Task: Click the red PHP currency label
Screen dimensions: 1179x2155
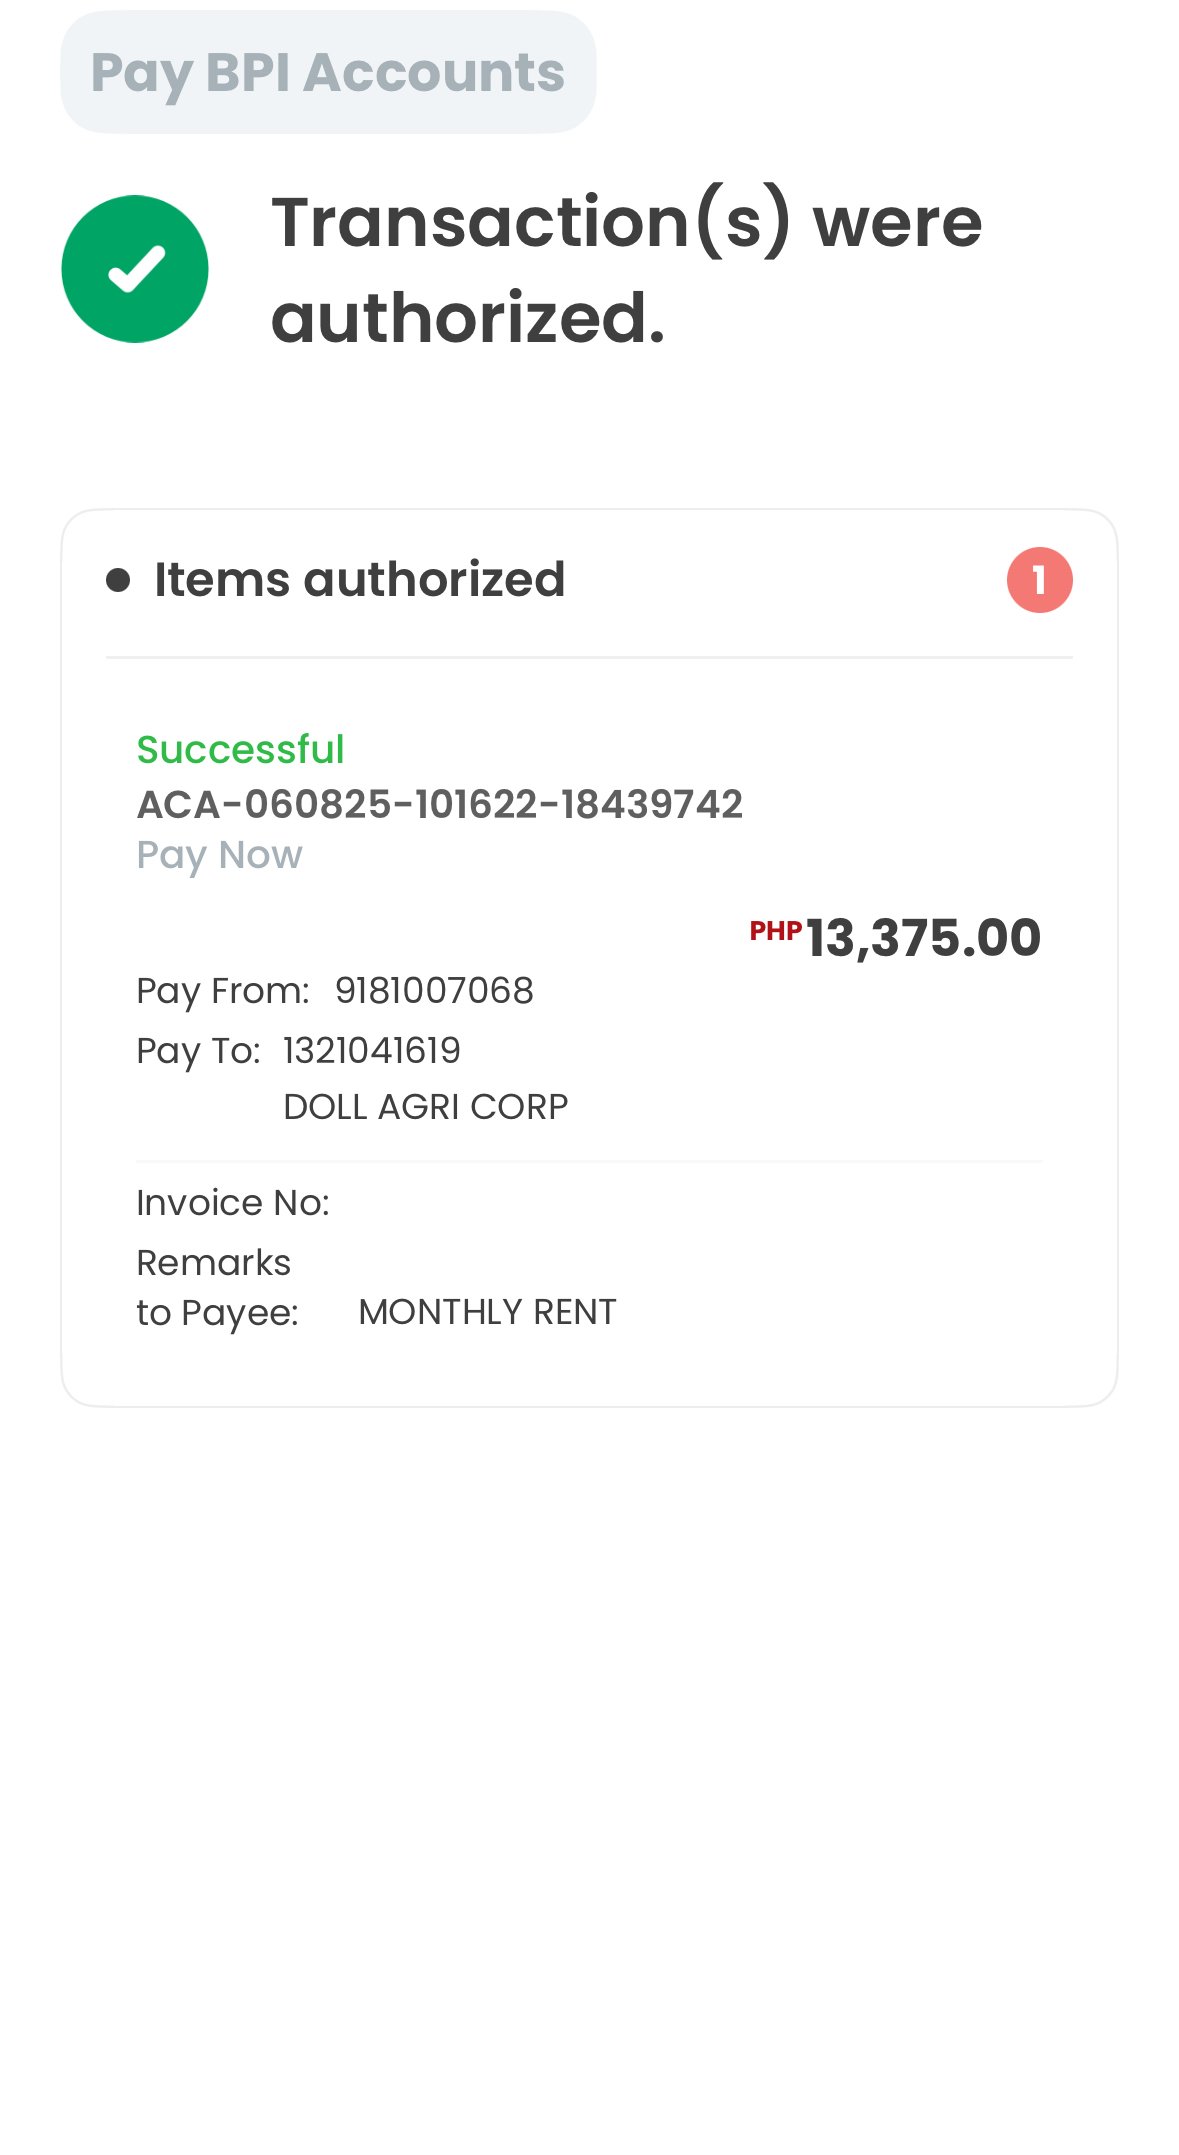Action: [x=775, y=931]
